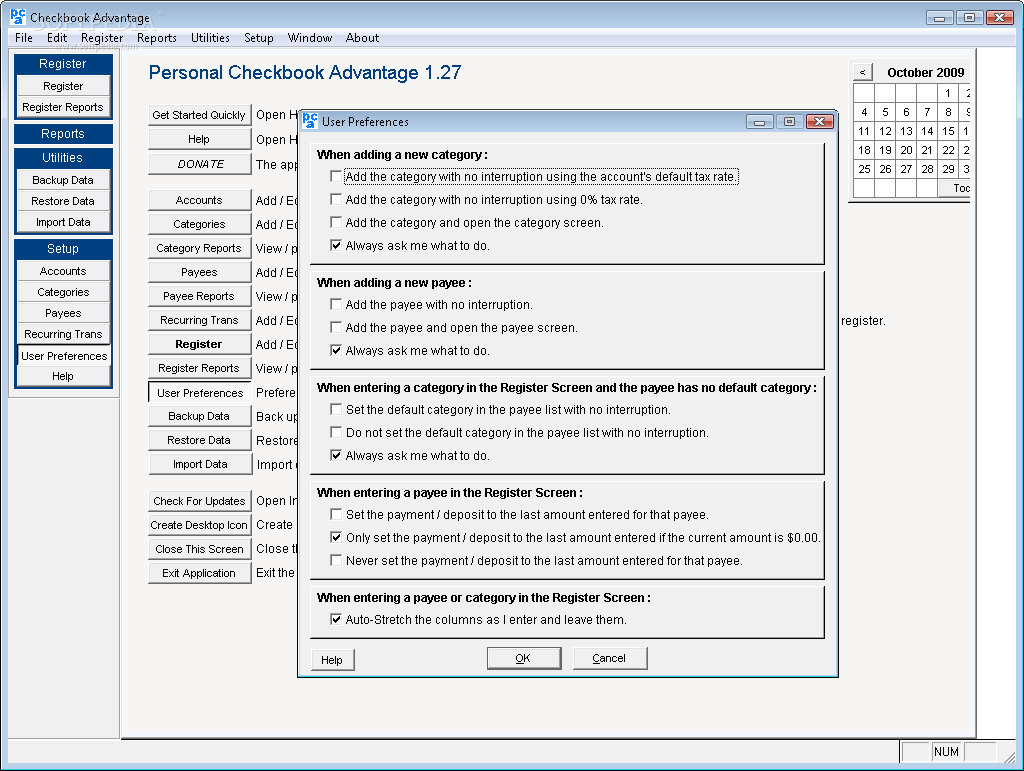Click Backup Data in sidebar Utilities

pos(63,180)
